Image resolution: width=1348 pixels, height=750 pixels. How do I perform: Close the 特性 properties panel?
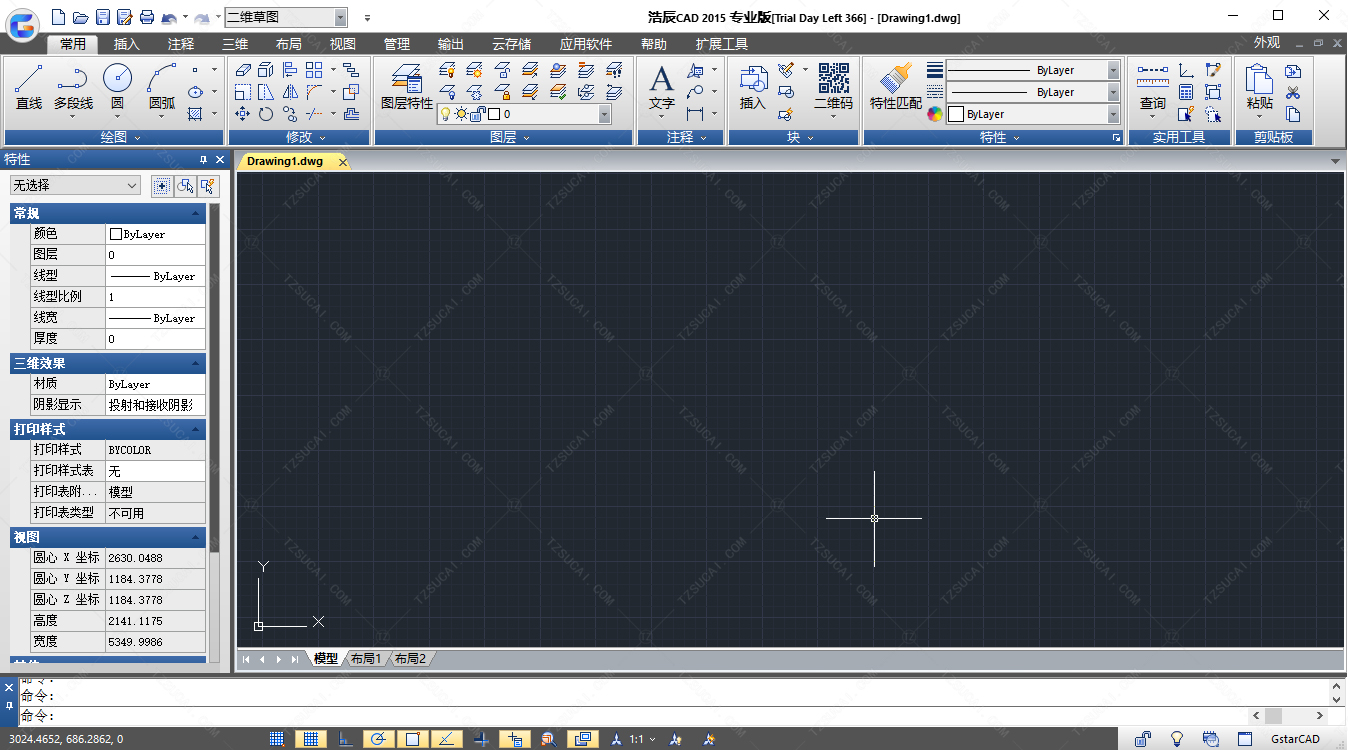pos(220,160)
